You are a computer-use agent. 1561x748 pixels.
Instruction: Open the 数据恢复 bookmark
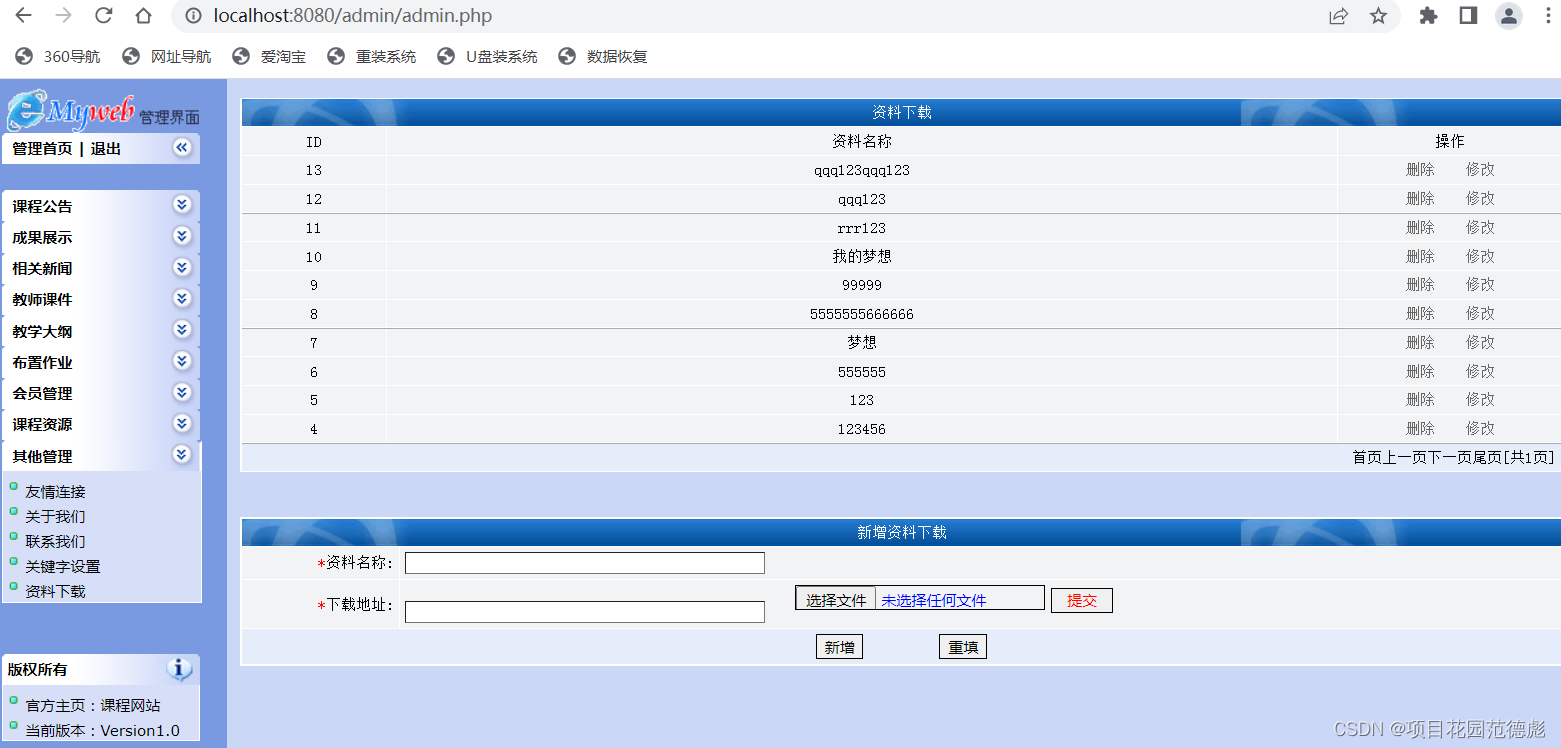tap(603, 57)
